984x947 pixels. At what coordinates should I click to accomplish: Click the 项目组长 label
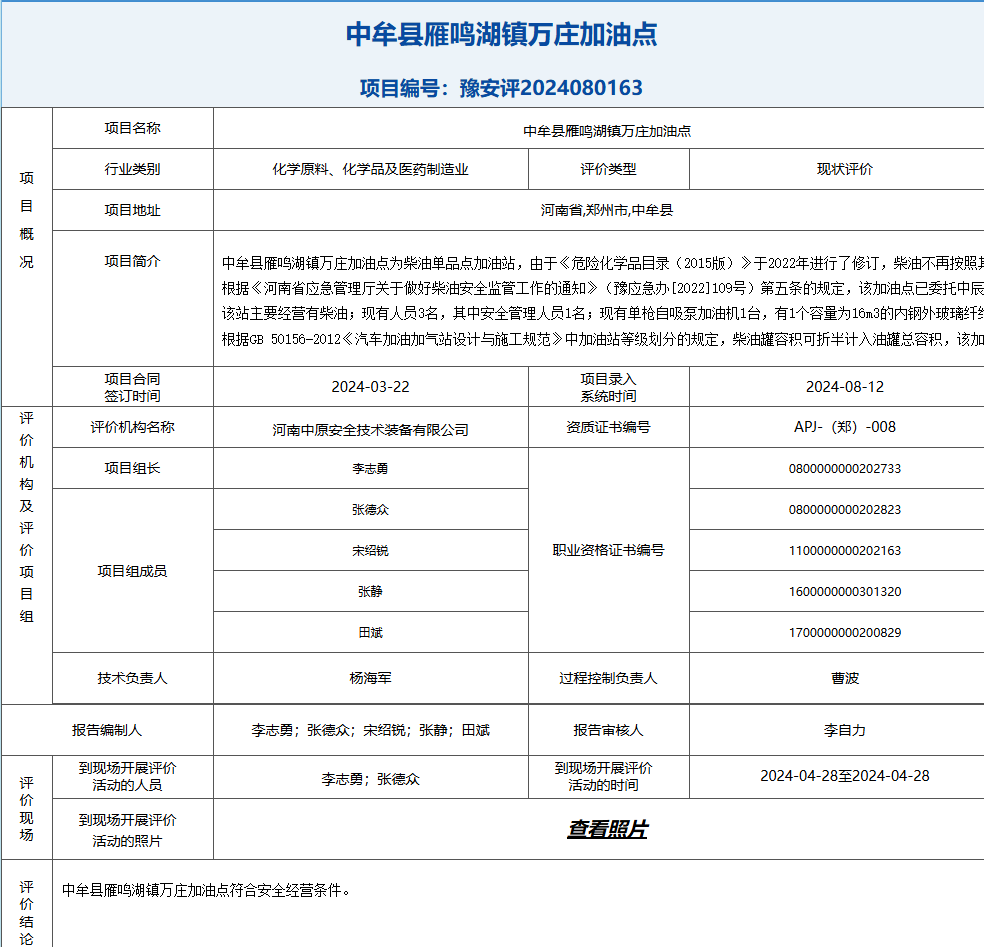132,468
